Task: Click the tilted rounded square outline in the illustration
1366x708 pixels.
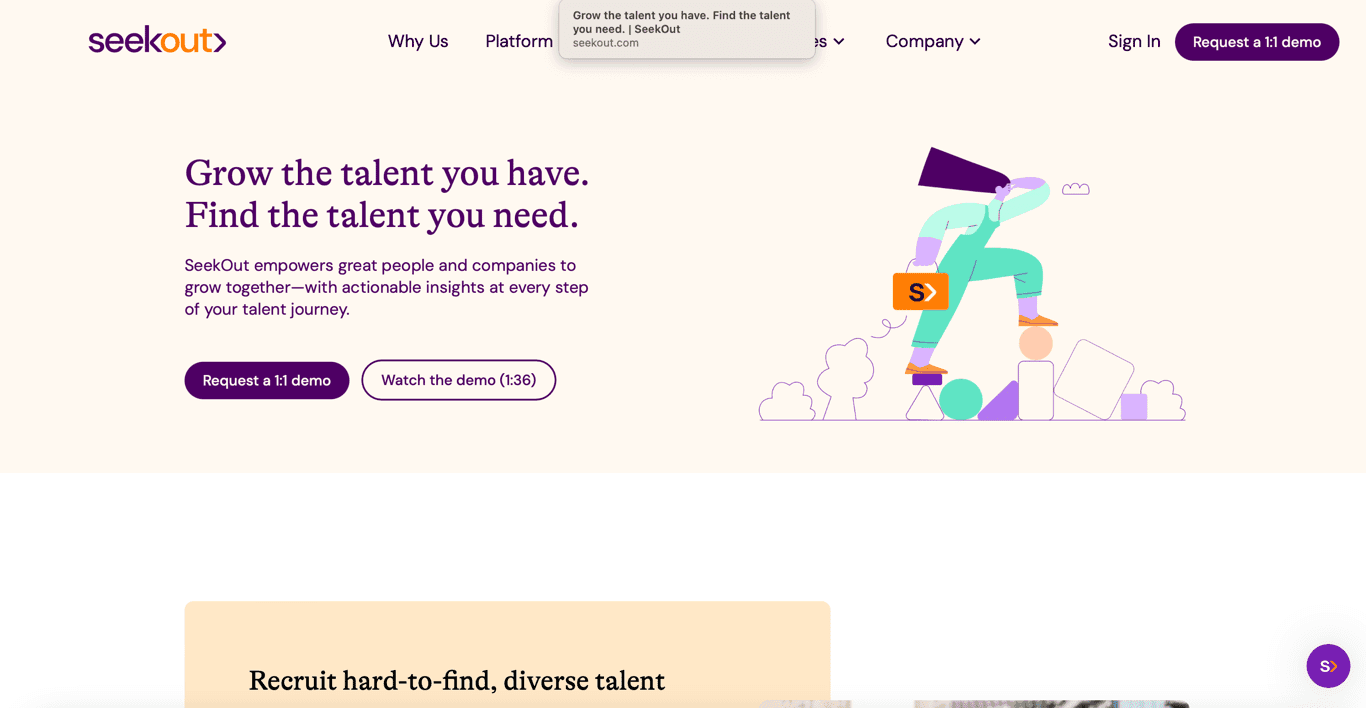Action: [x=1094, y=378]
